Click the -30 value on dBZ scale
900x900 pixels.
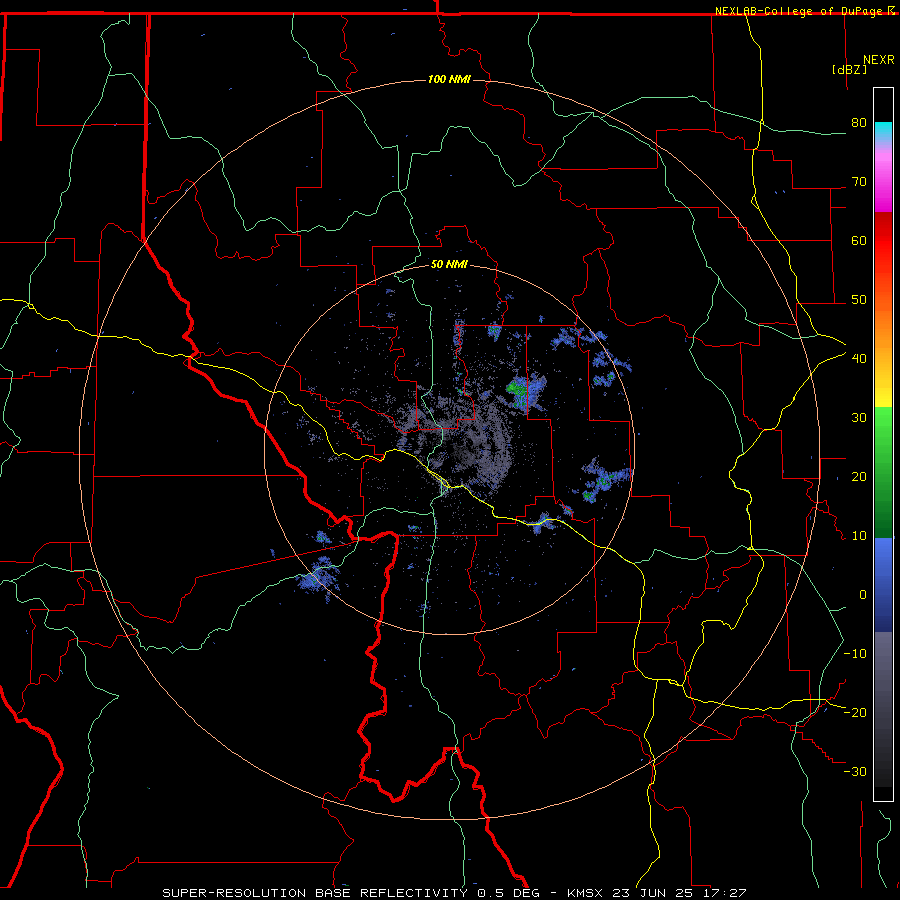(855, 771)
